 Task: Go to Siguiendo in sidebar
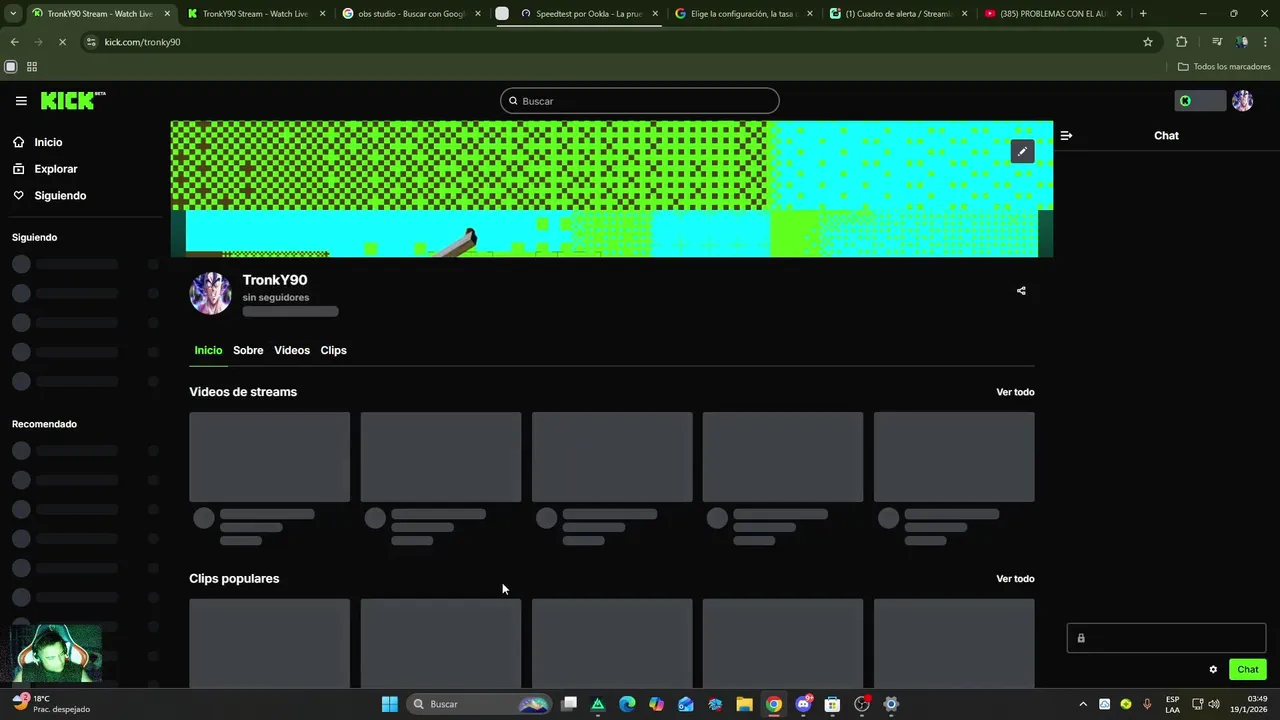[60, 195]
